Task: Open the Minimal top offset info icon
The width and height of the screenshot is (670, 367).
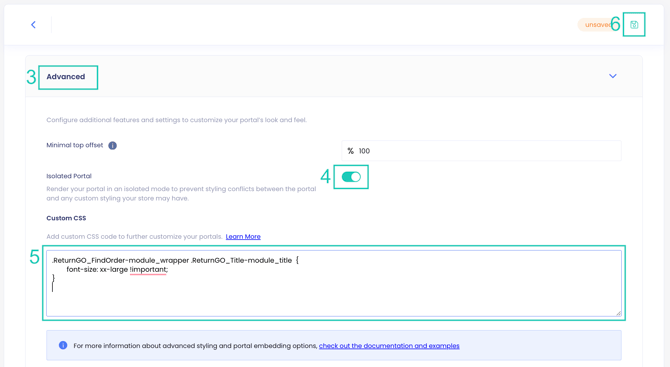Action: point(112,146)
